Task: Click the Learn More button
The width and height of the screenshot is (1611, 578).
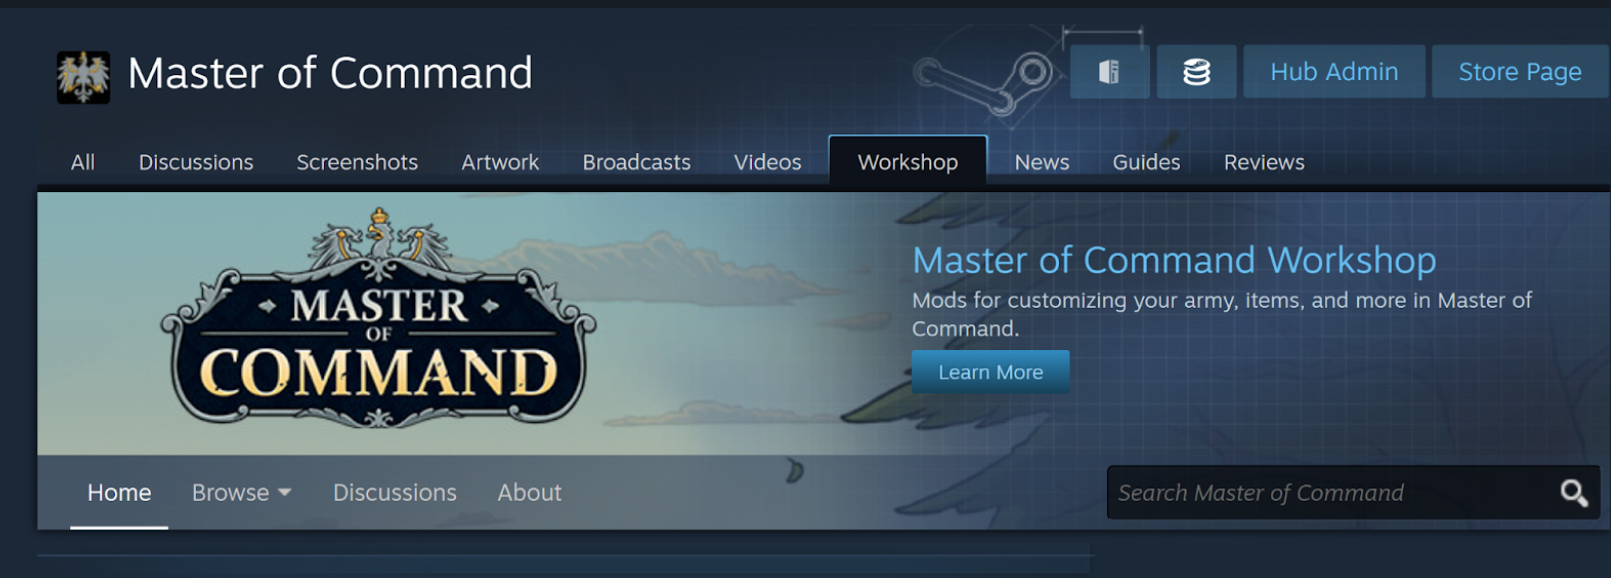Action: pos(990,372)
